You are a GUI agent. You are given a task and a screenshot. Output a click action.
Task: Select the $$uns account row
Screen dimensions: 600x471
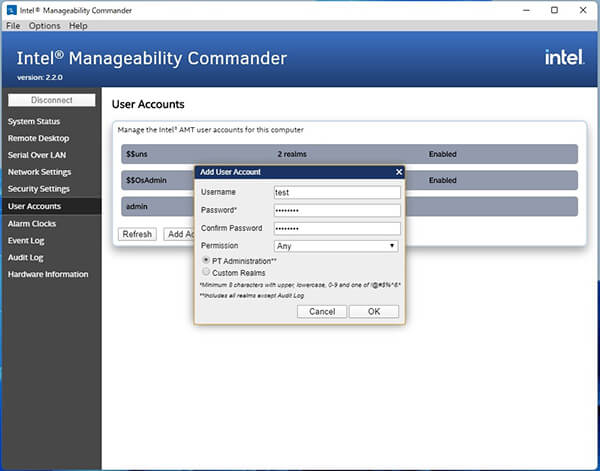(349, 154)
